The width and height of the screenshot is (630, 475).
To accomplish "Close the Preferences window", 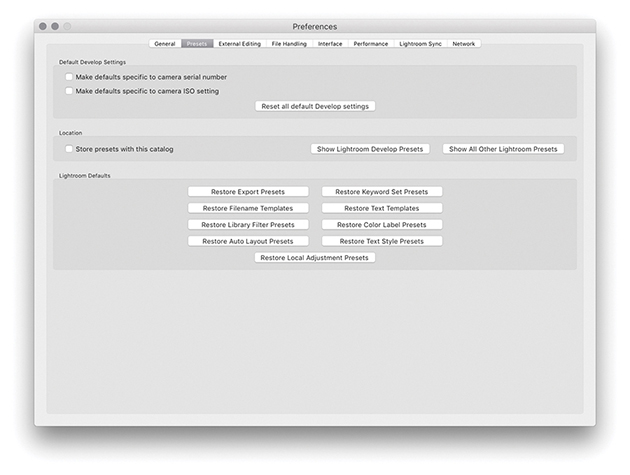I will pos(43,26).
